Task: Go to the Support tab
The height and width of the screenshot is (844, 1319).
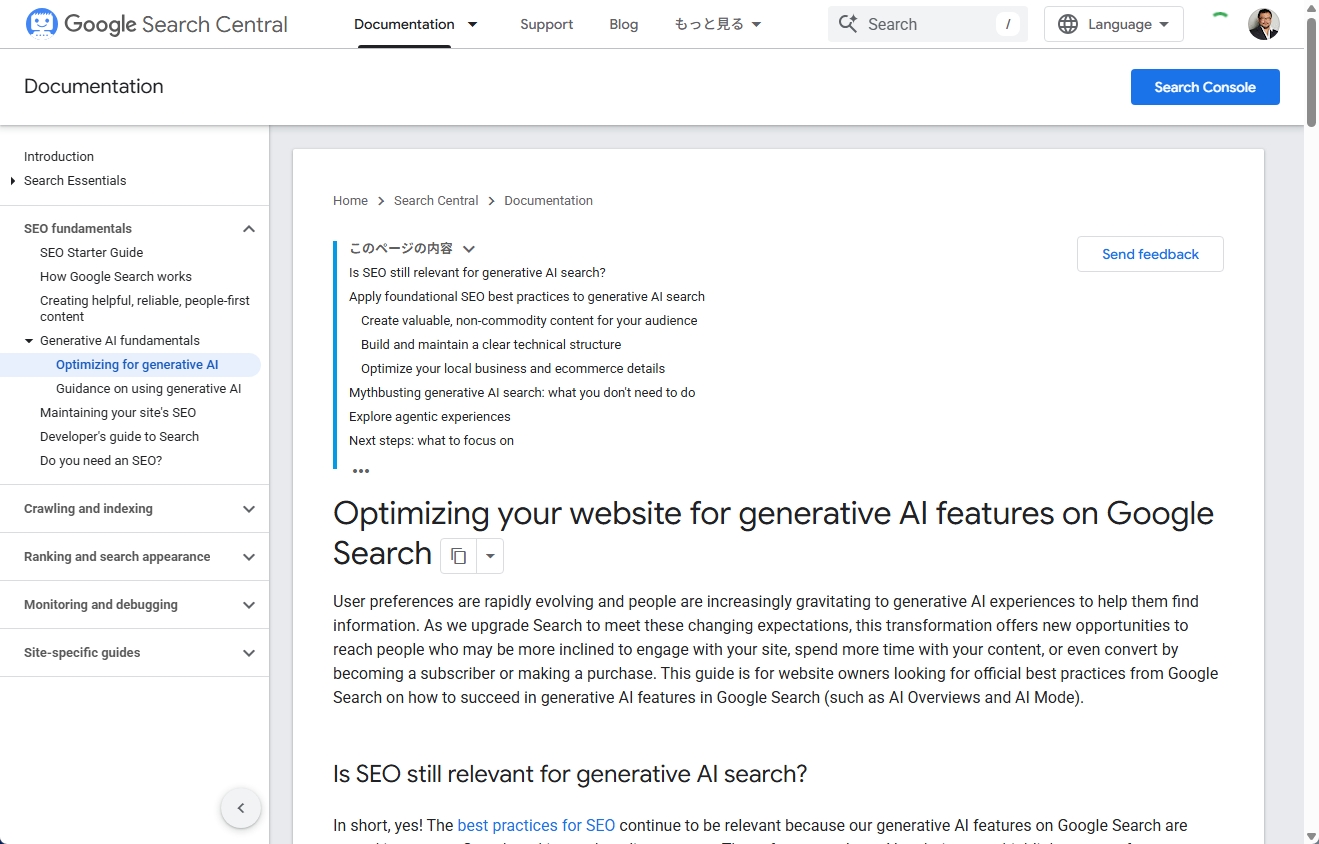Action: point(547,24)
